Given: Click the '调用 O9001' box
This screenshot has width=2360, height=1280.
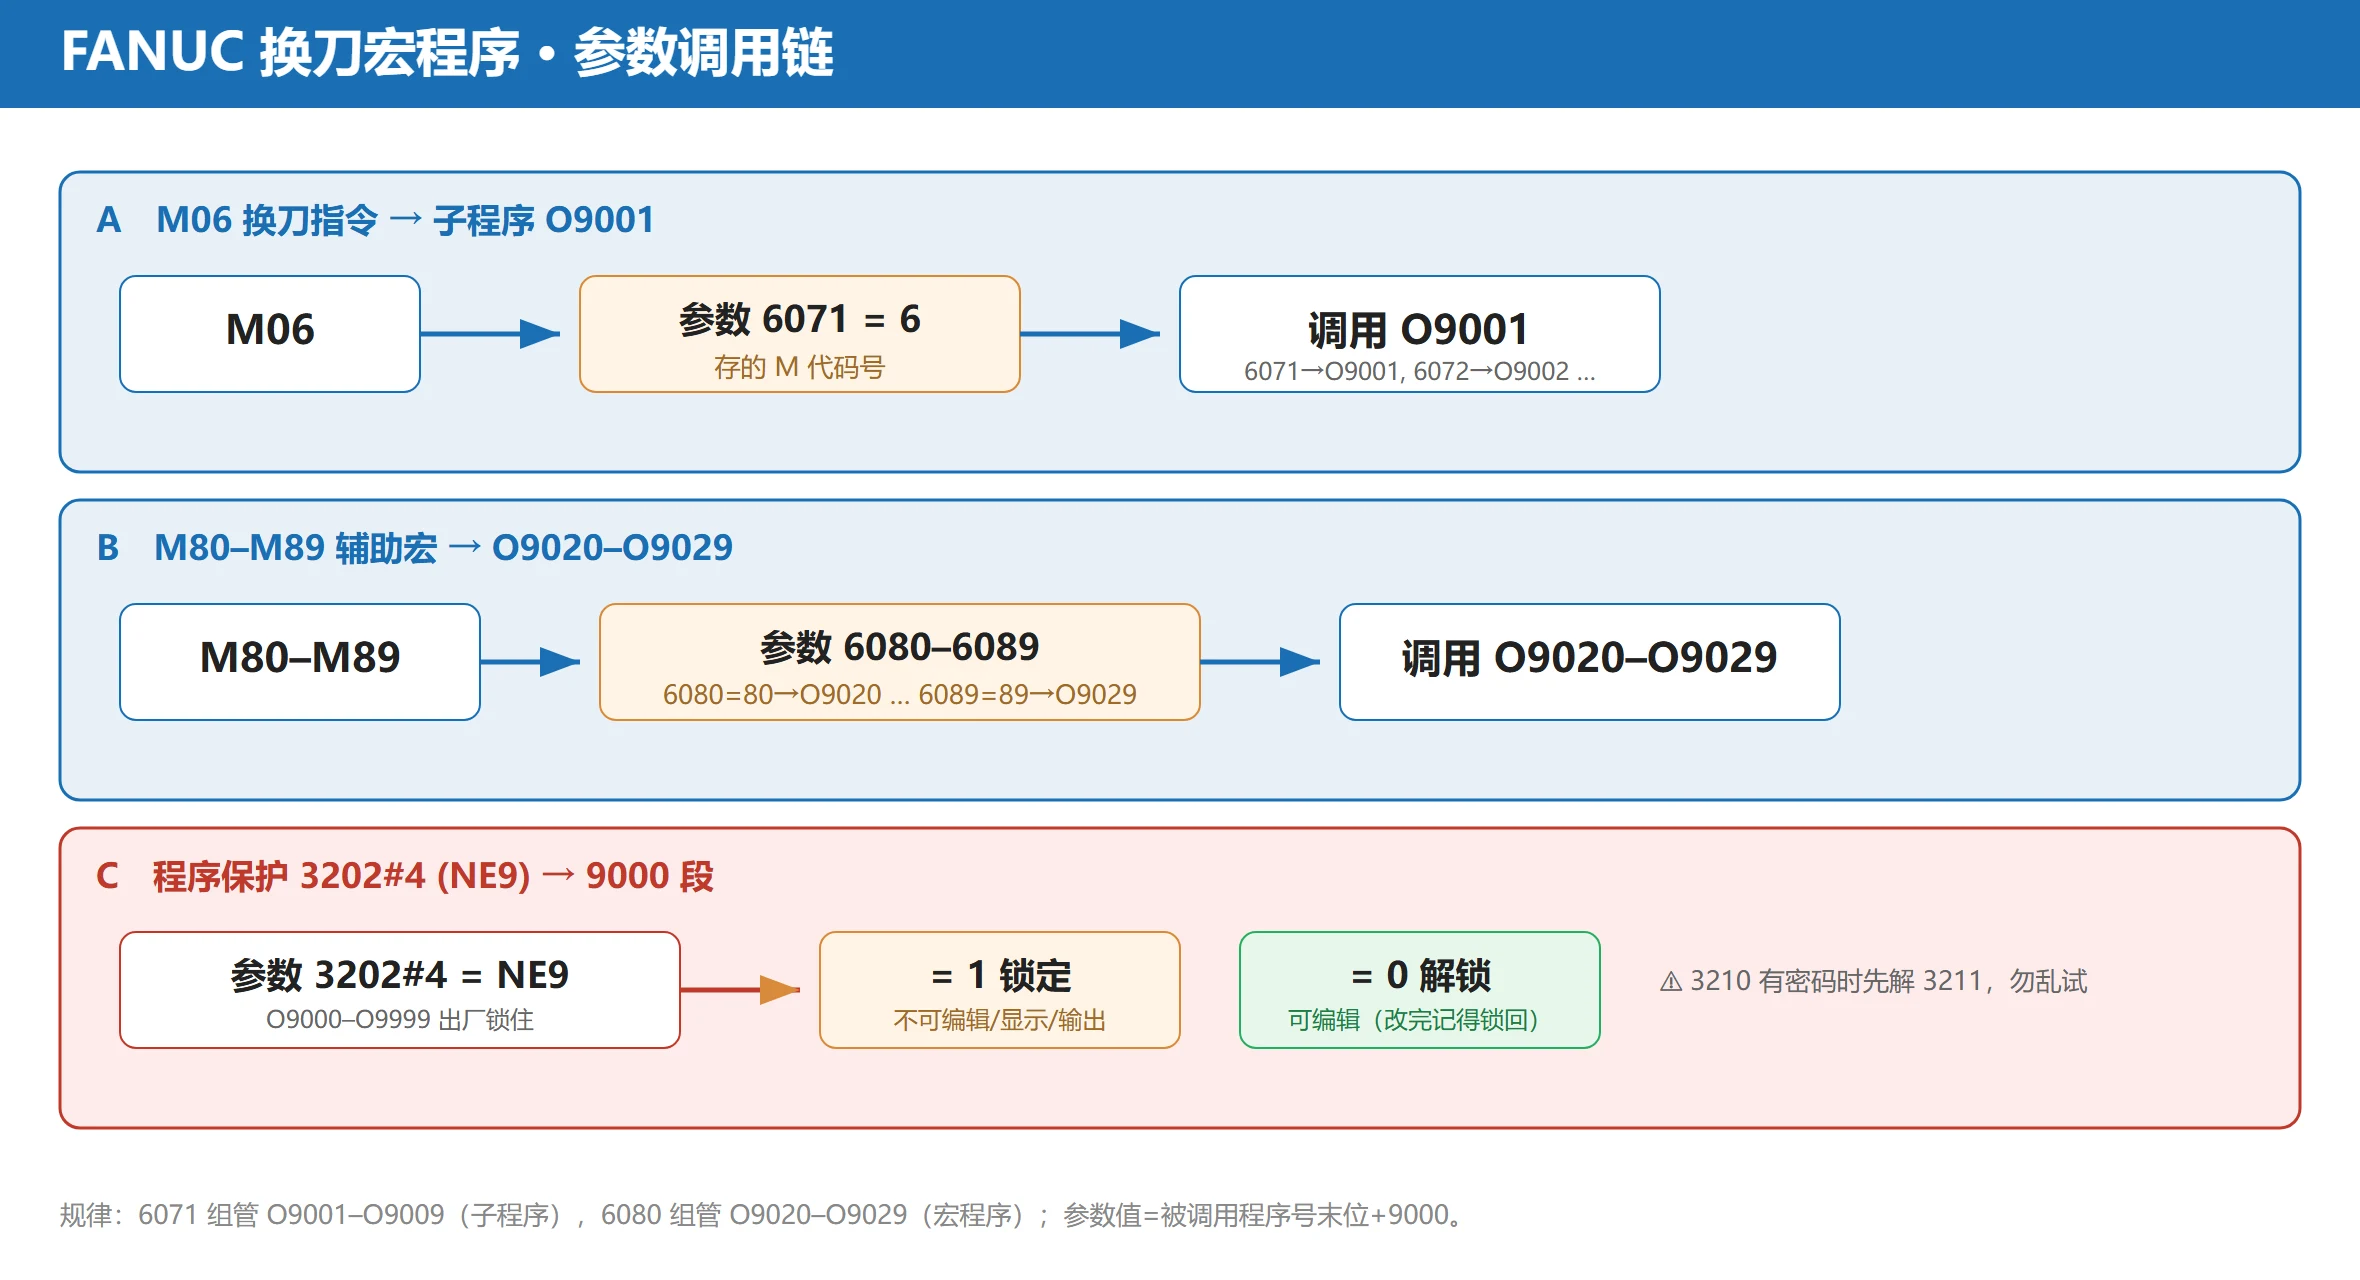Looking at the screenshot, I should tap(1420, 334).
